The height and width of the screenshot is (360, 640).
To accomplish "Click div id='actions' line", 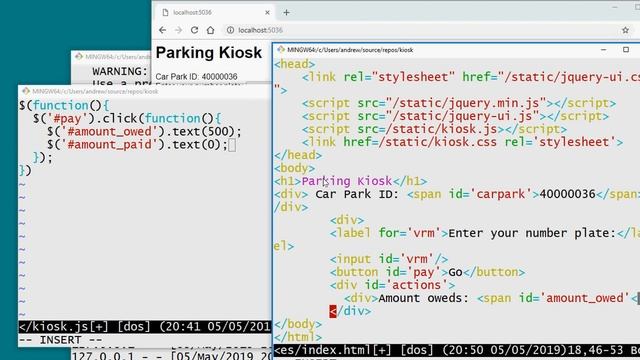I will coord(393,285).
